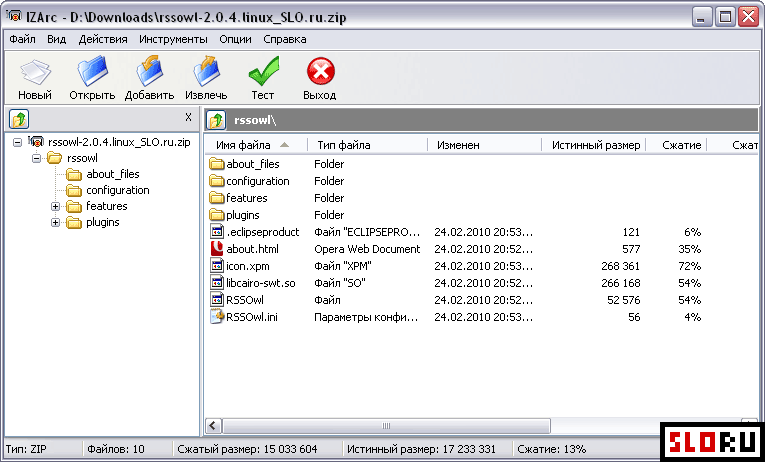Open the Файл menu
765x462 pixels.
22,40
